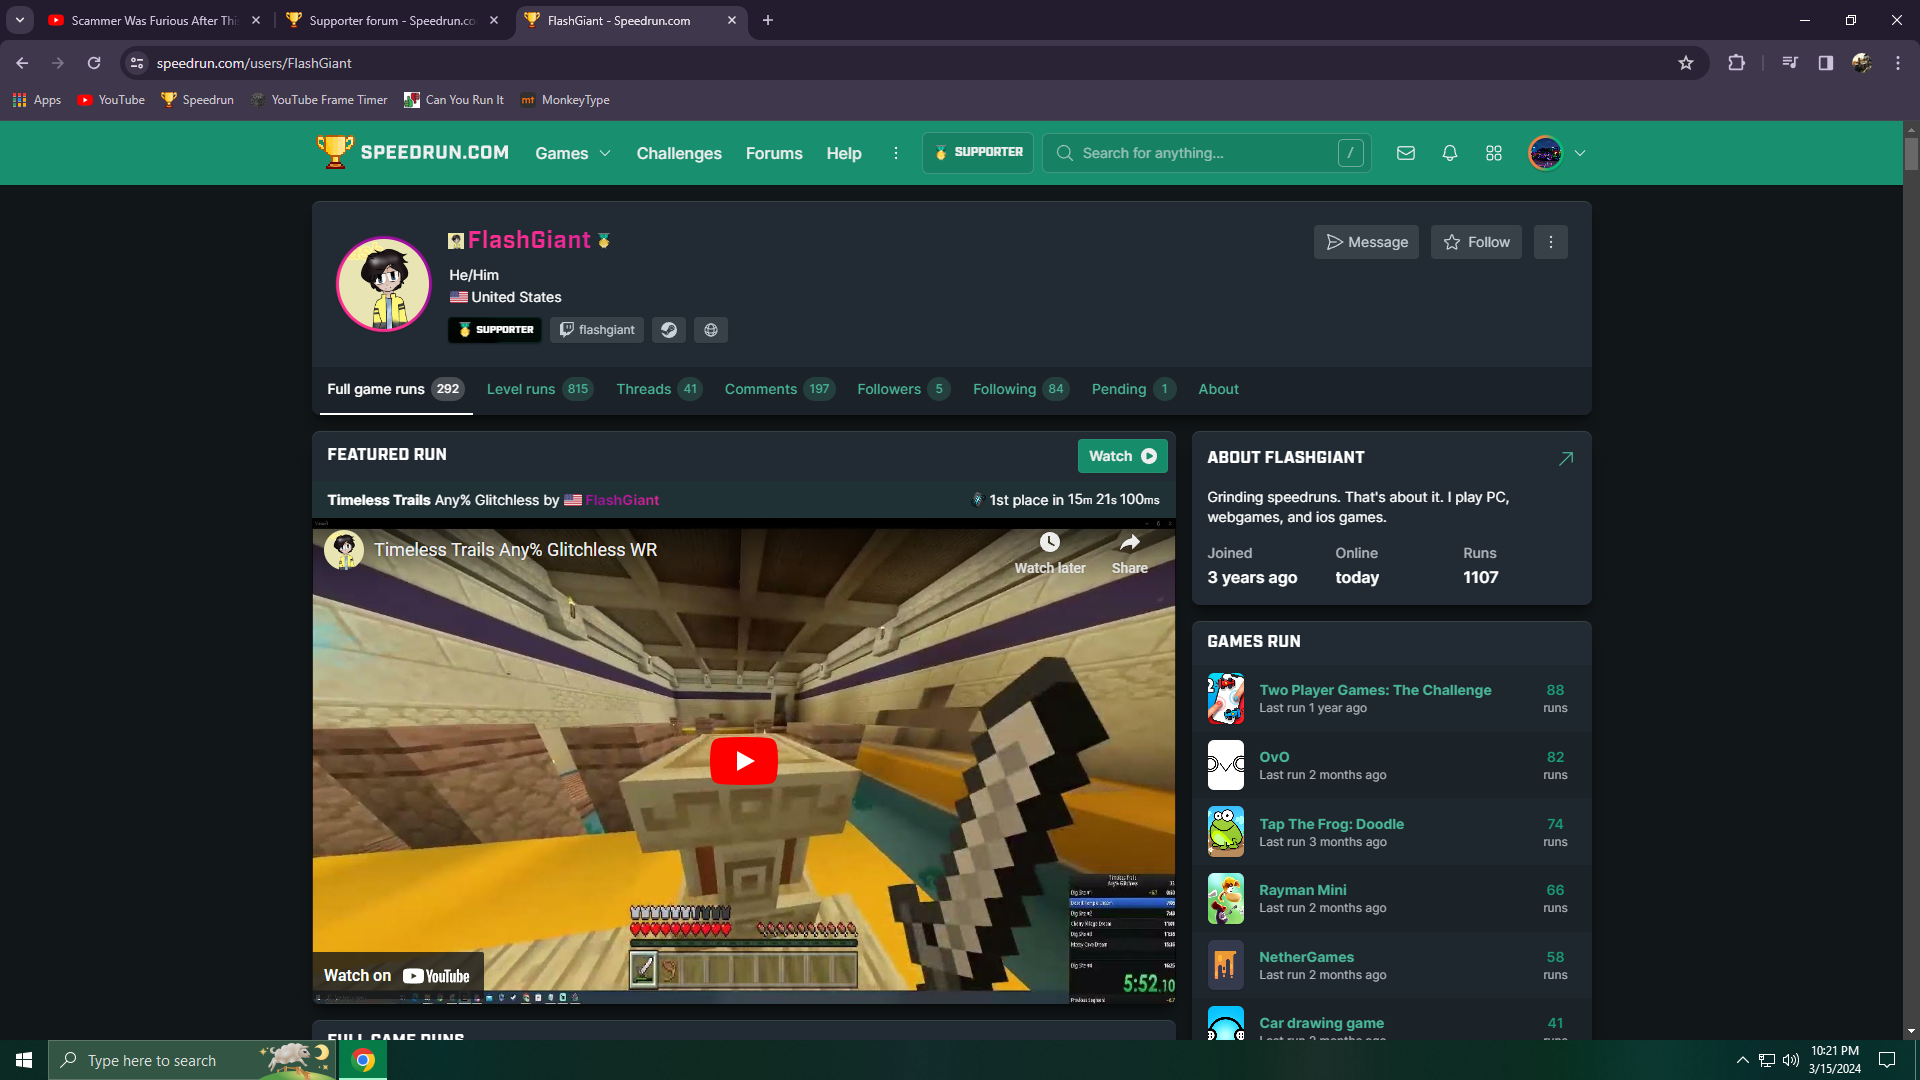The height and width of the screenshot is (1080, 1920).
Task: Switch to Followers tab
Action: (903, 389)
